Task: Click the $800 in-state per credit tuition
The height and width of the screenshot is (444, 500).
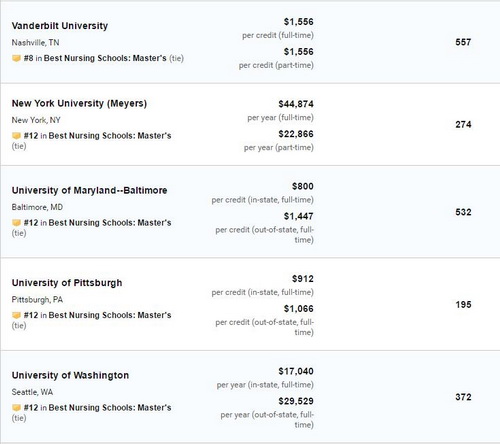Action: click(303, 186)
